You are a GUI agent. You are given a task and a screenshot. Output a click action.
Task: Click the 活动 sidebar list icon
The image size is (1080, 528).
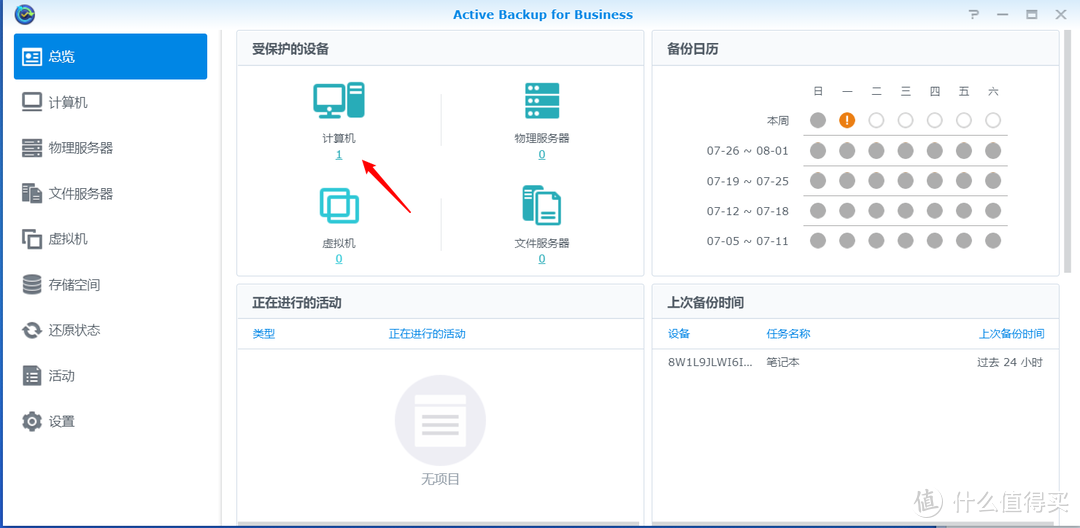click(x=32, y=376)
